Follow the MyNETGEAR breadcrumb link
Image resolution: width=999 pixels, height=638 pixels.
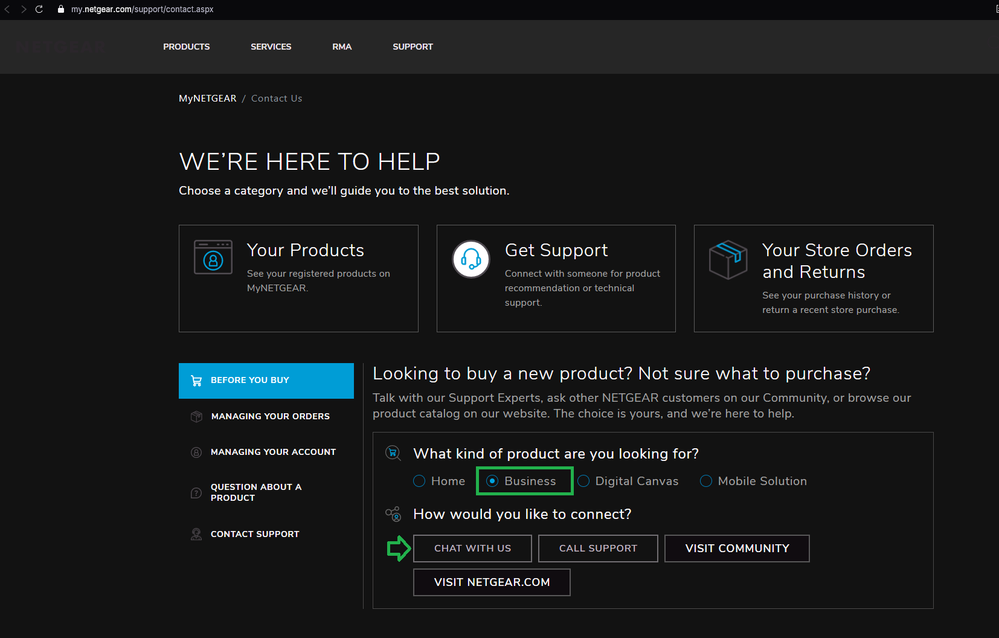click(207, 99)
